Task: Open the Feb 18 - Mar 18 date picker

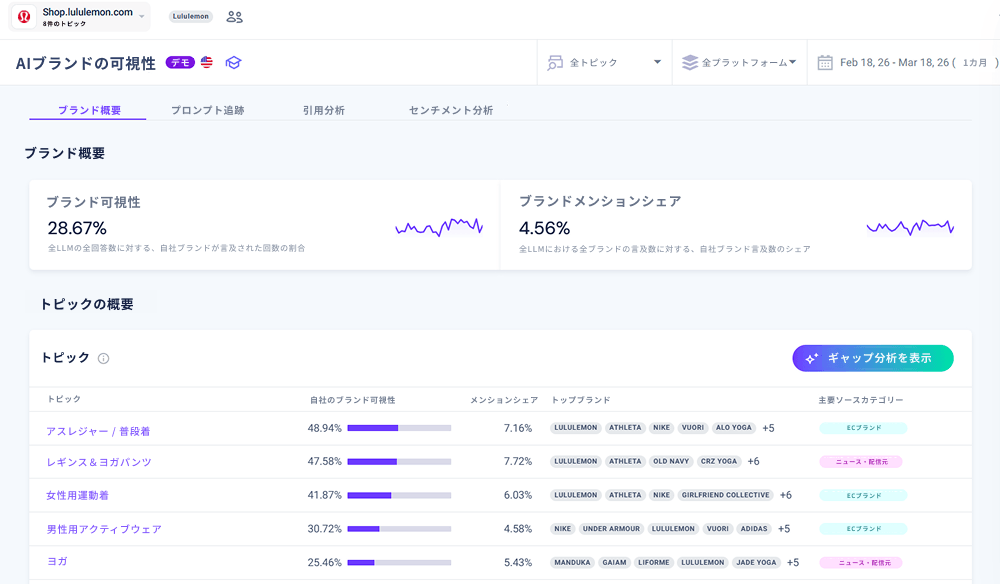Action: click(908, 62)
